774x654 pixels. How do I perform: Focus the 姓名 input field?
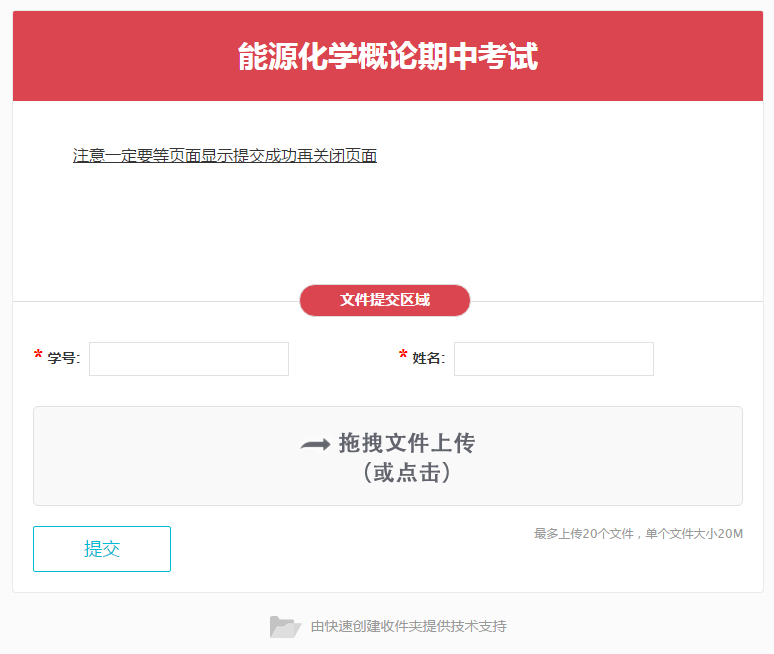click(x=554, y=359)
